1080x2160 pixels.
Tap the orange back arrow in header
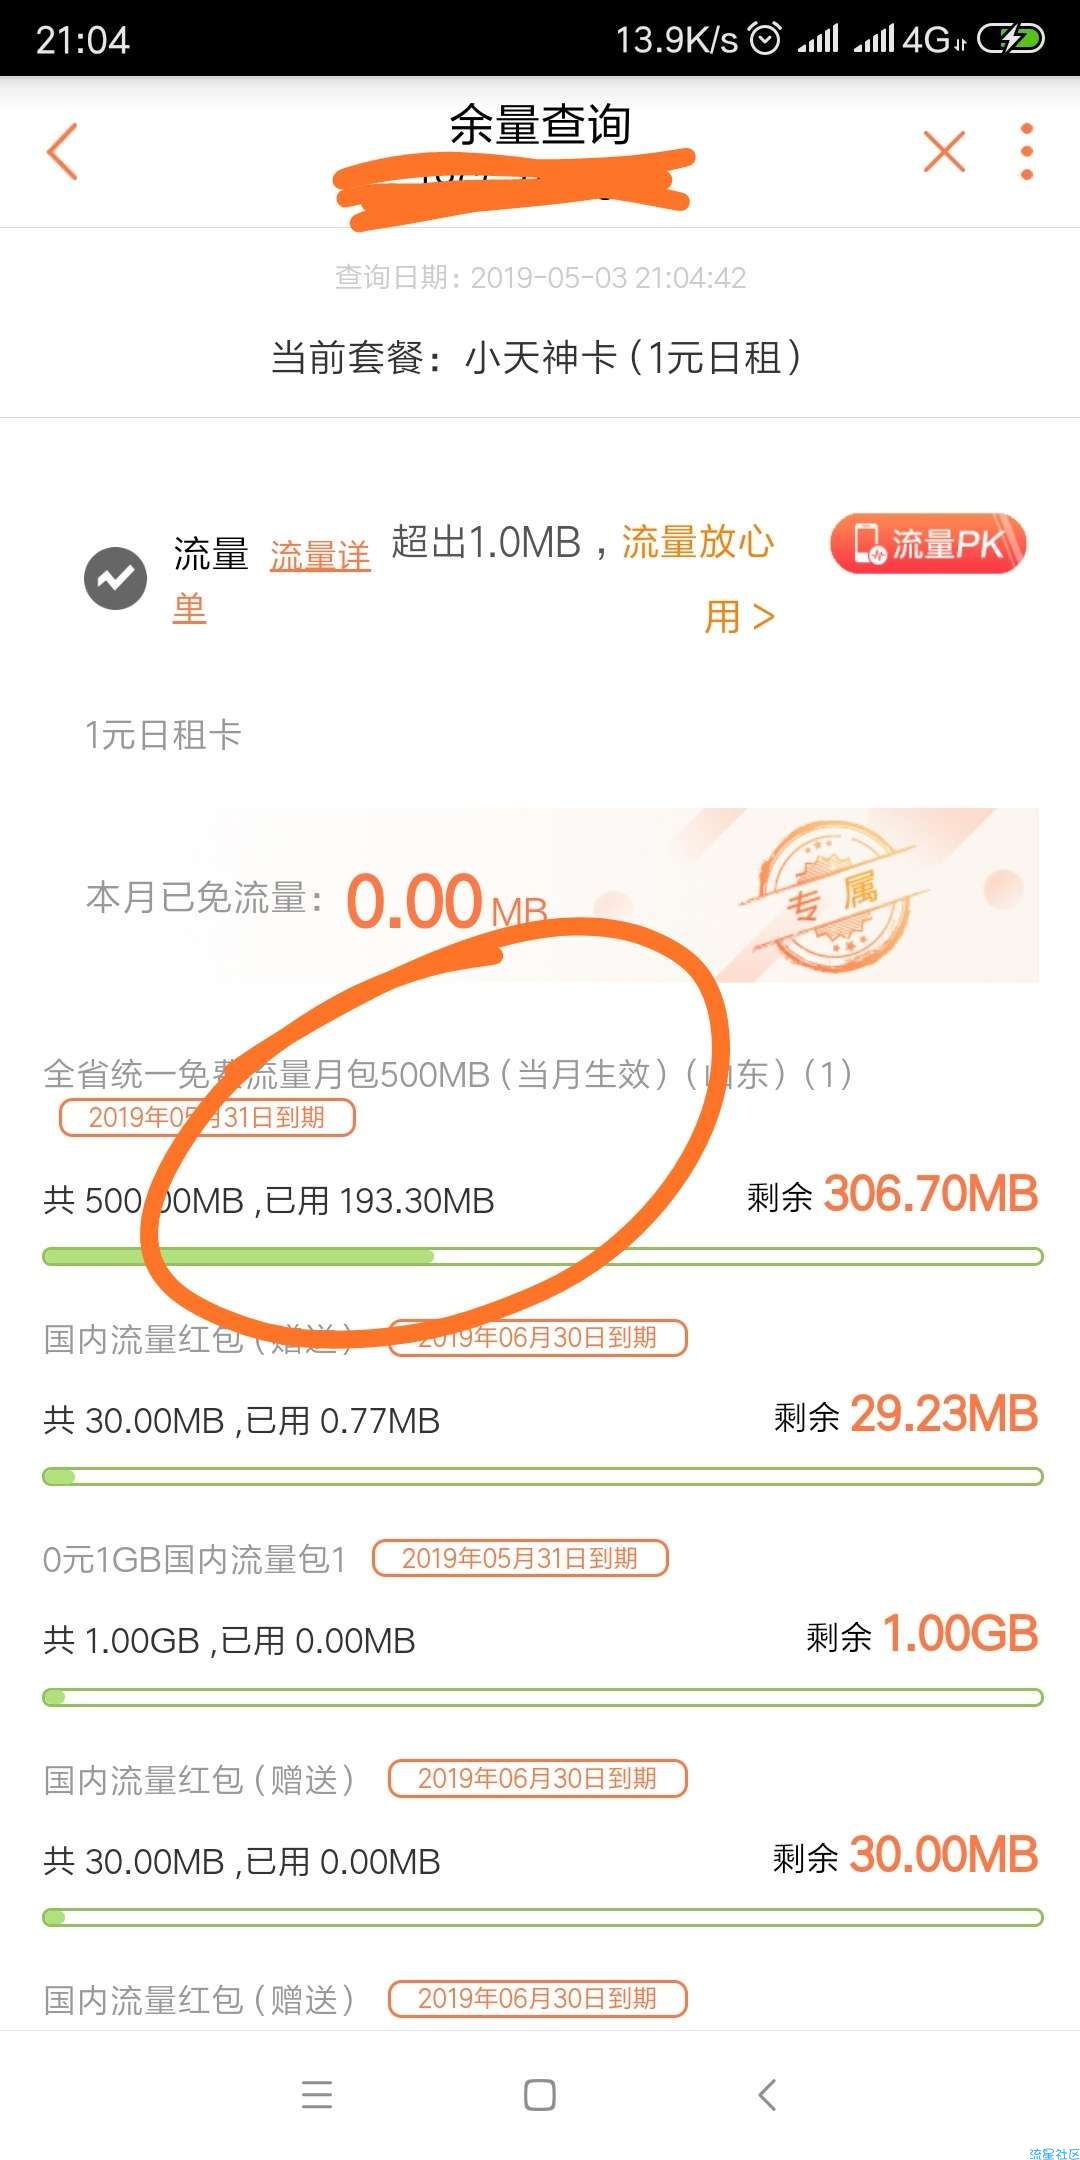click(62, 152)
